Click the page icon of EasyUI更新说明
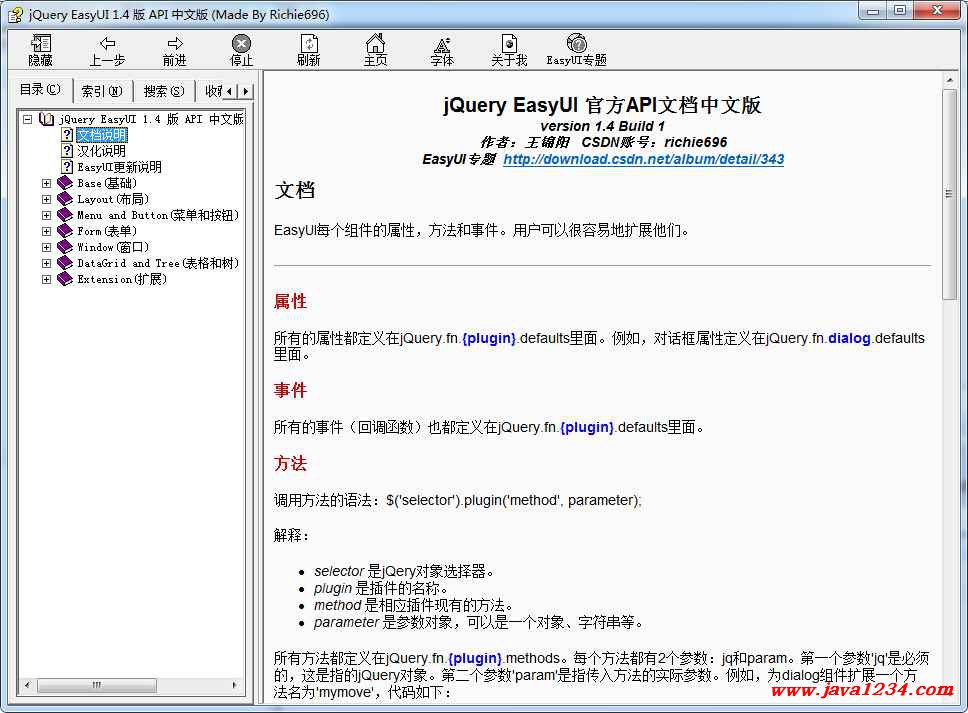The width and height of the screenshot is (968, 713). tap(67, 167)
